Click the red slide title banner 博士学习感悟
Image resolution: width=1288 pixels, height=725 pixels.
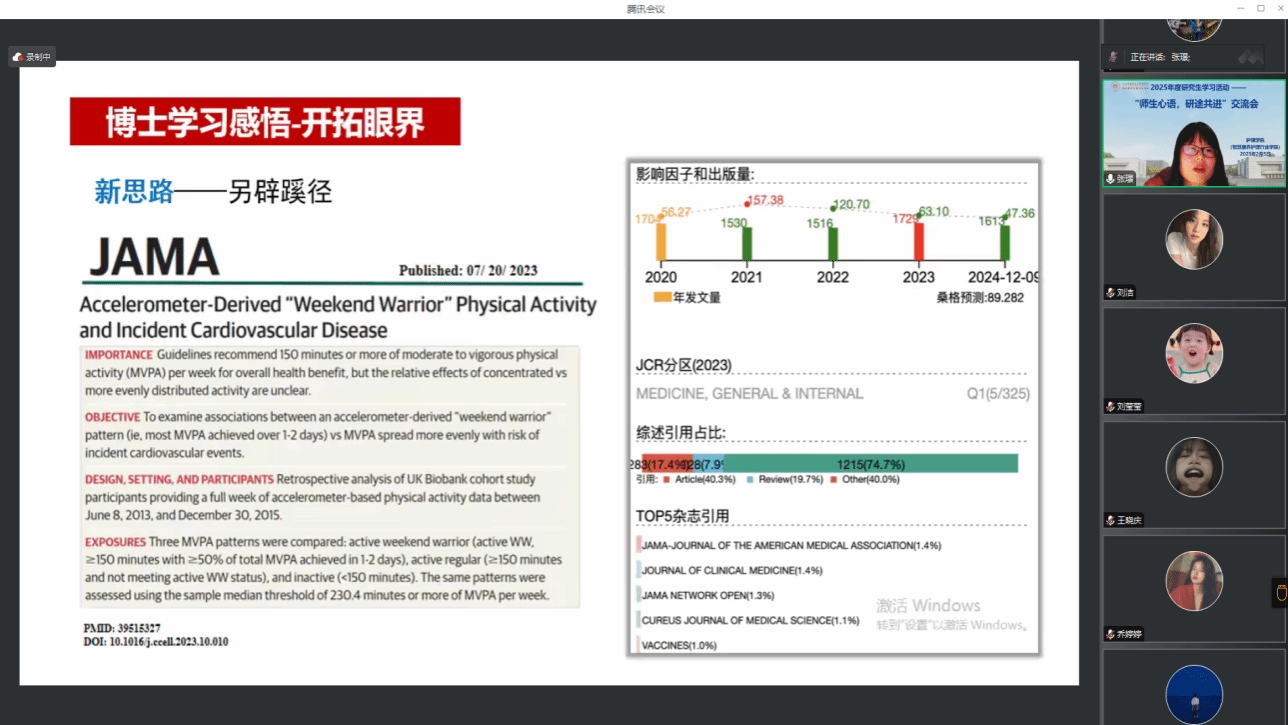point(265,122)
